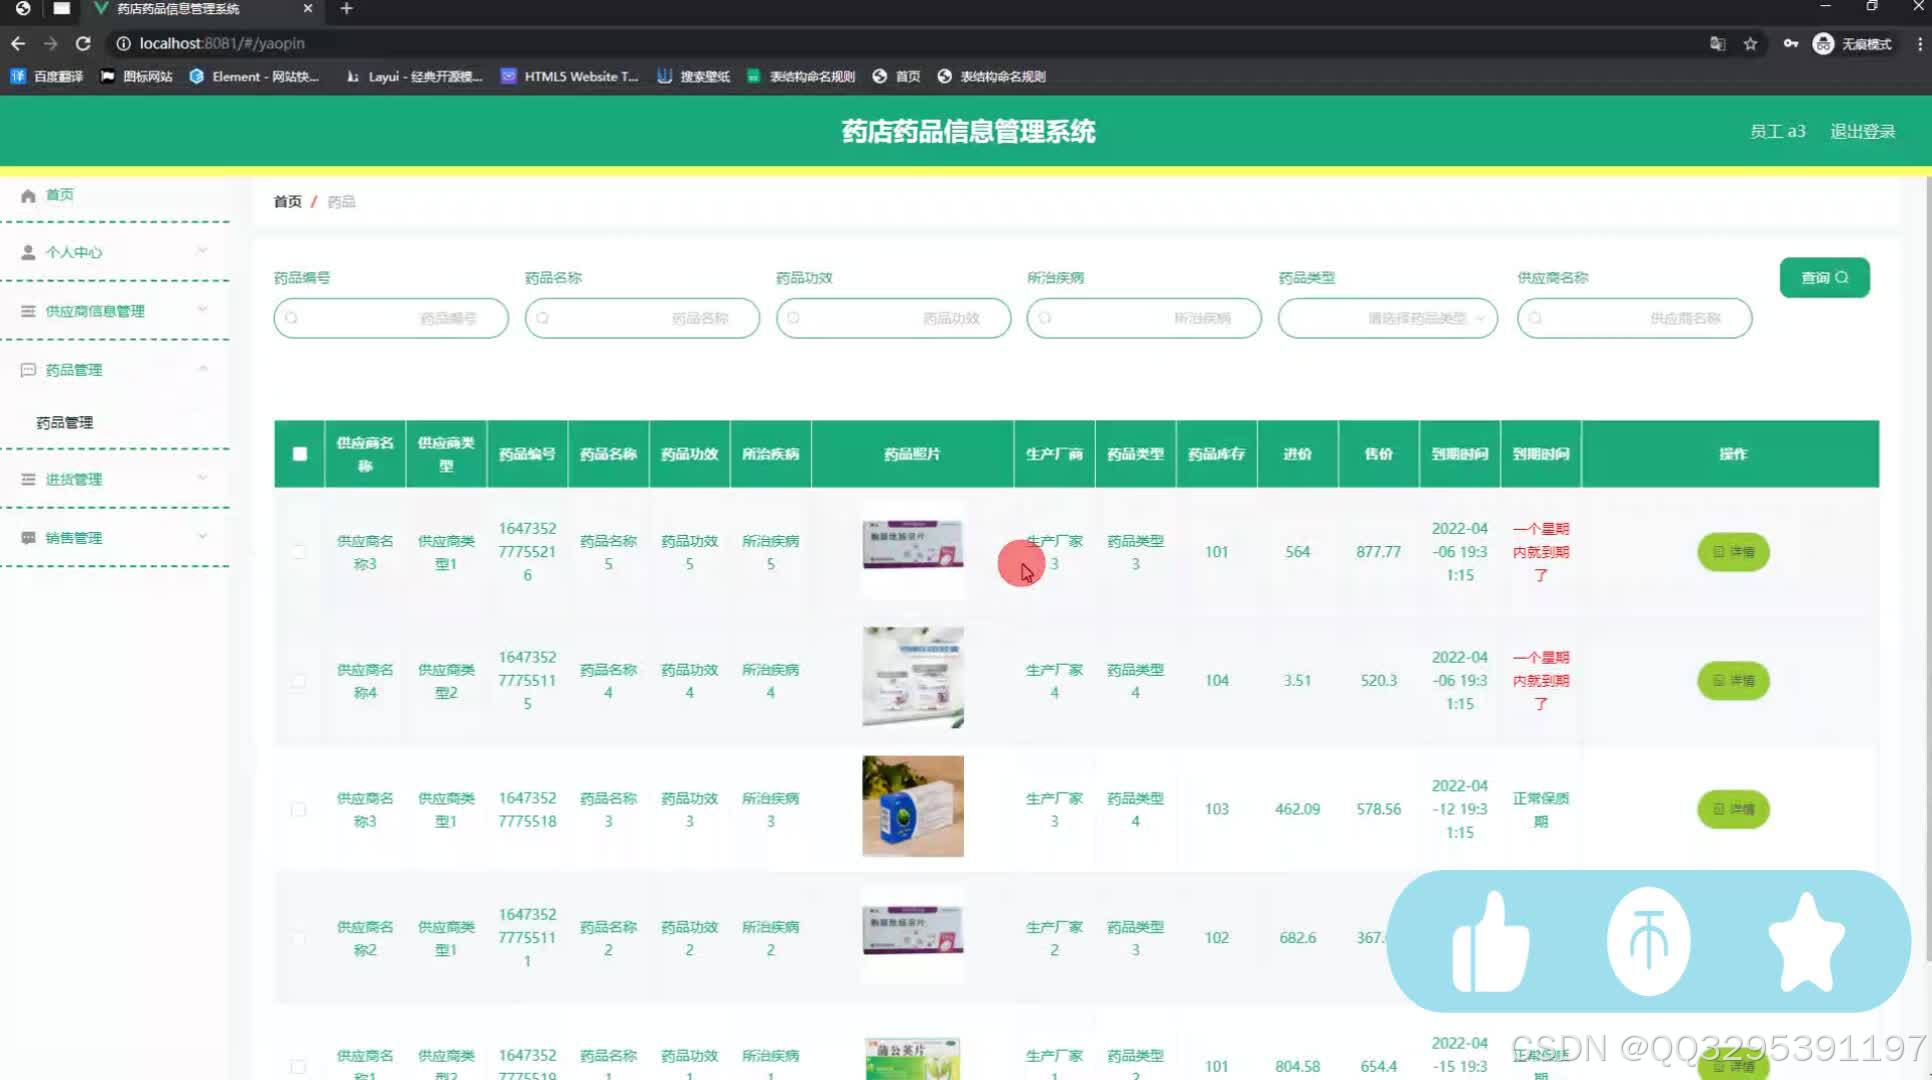Image resolution: width=1932 pixels, height=1080 pixels.
Task: Click the browser forward arrow
Action: 51,44
